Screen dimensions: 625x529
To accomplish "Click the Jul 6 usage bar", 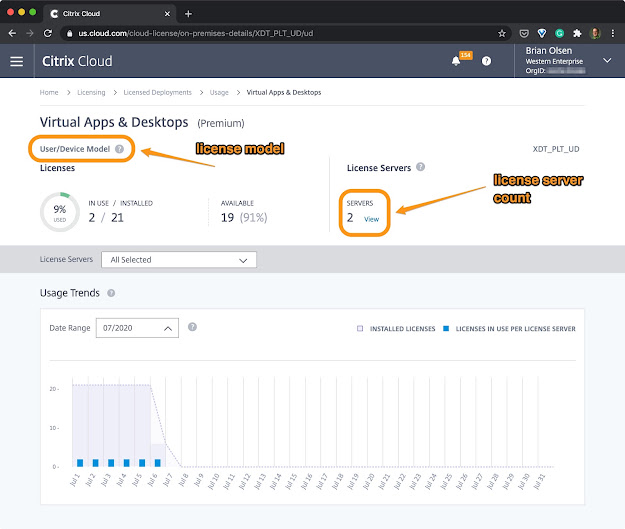I will point(157,463).
